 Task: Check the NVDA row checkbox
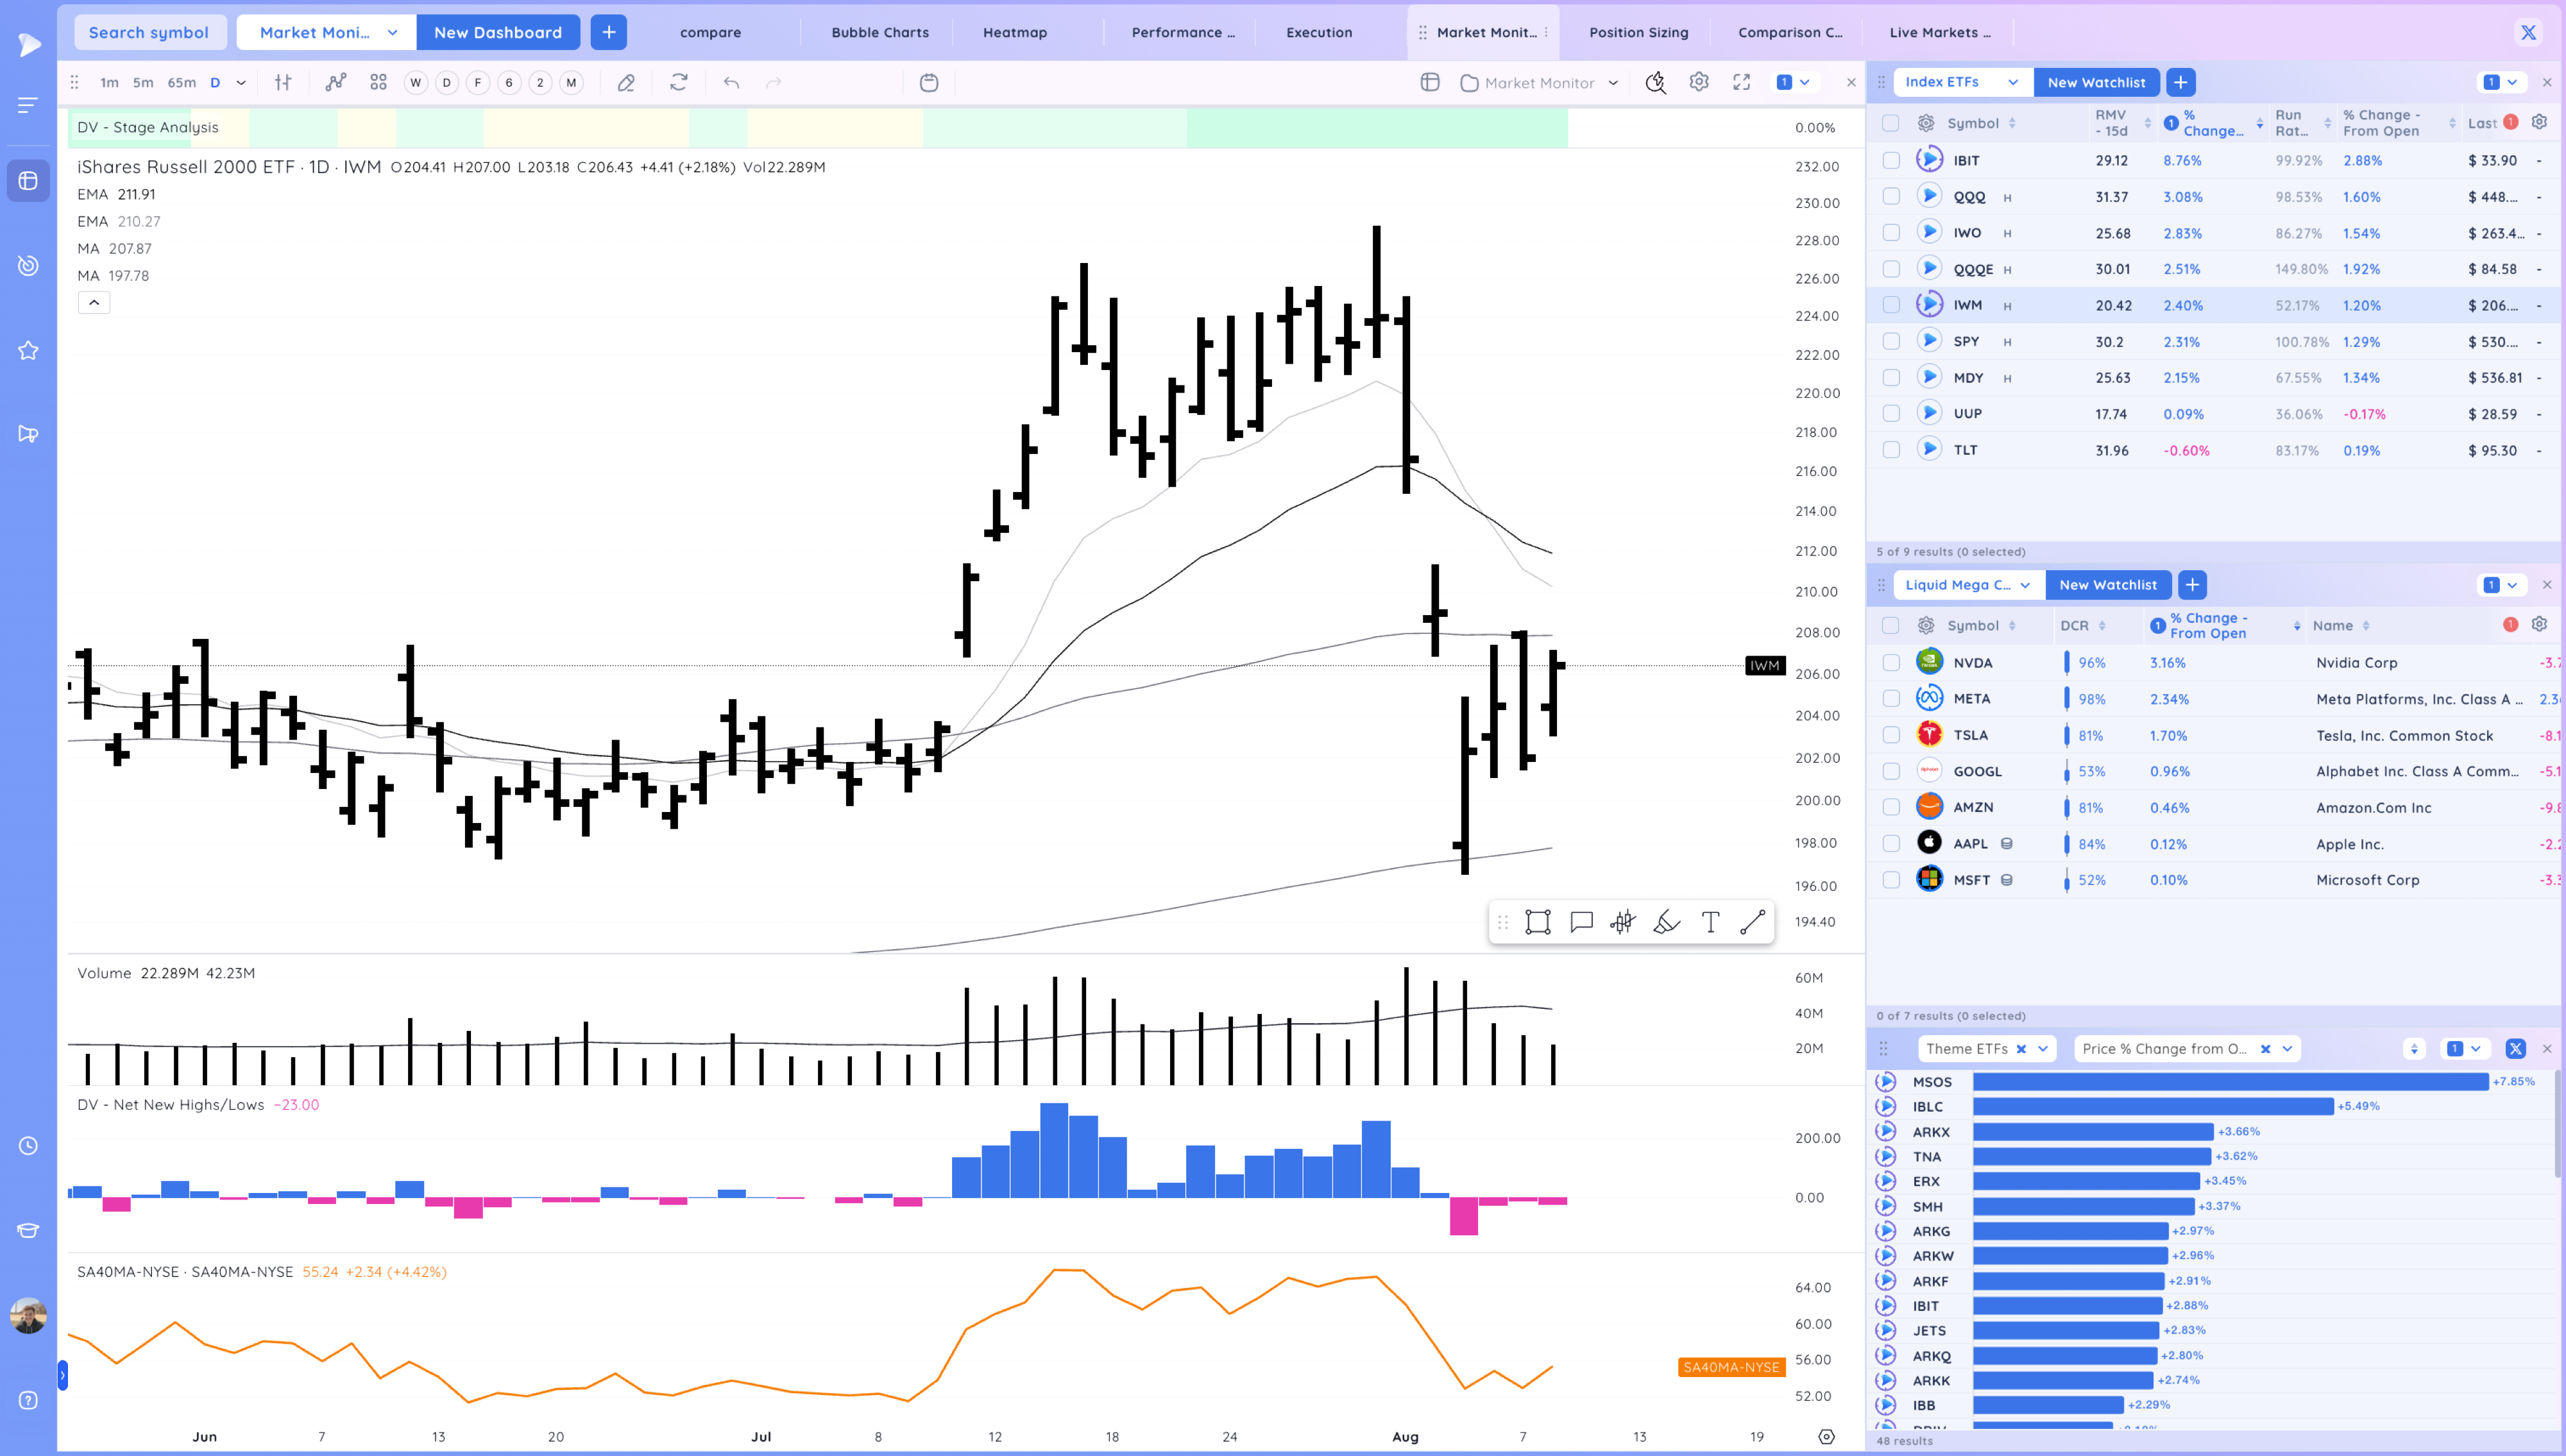1891,663
